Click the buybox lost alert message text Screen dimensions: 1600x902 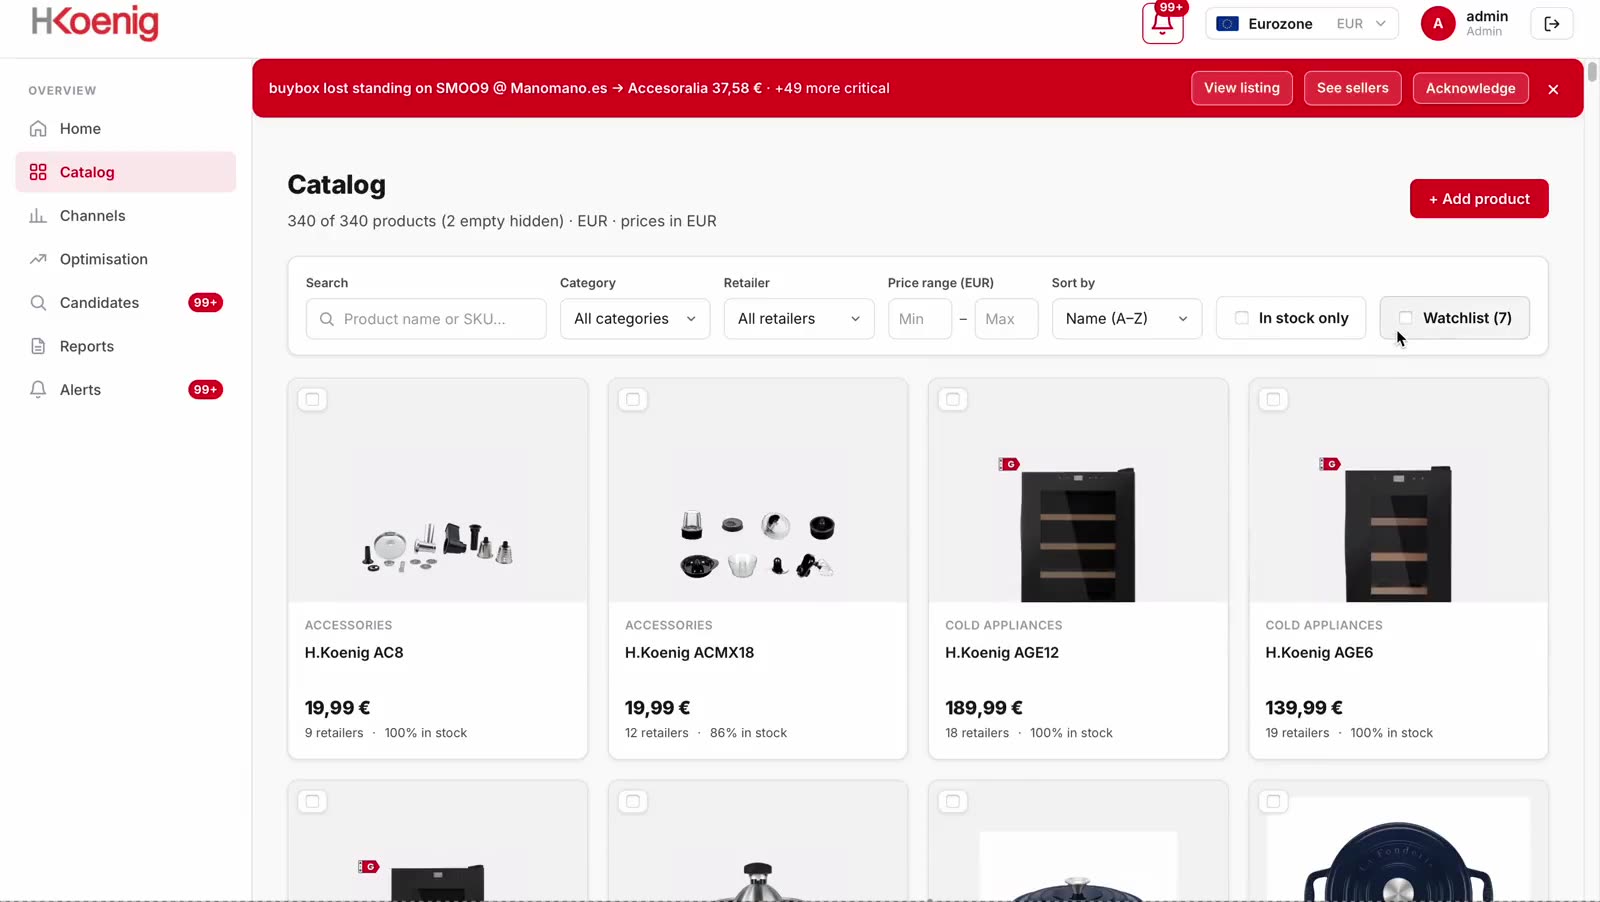coord(579,88)
